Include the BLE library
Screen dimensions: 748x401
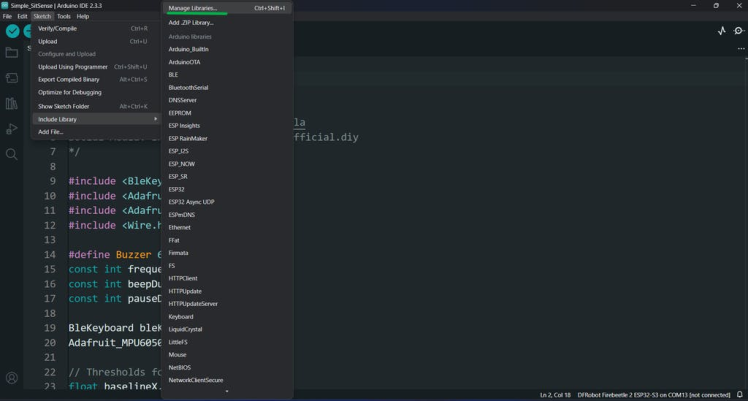227,75
